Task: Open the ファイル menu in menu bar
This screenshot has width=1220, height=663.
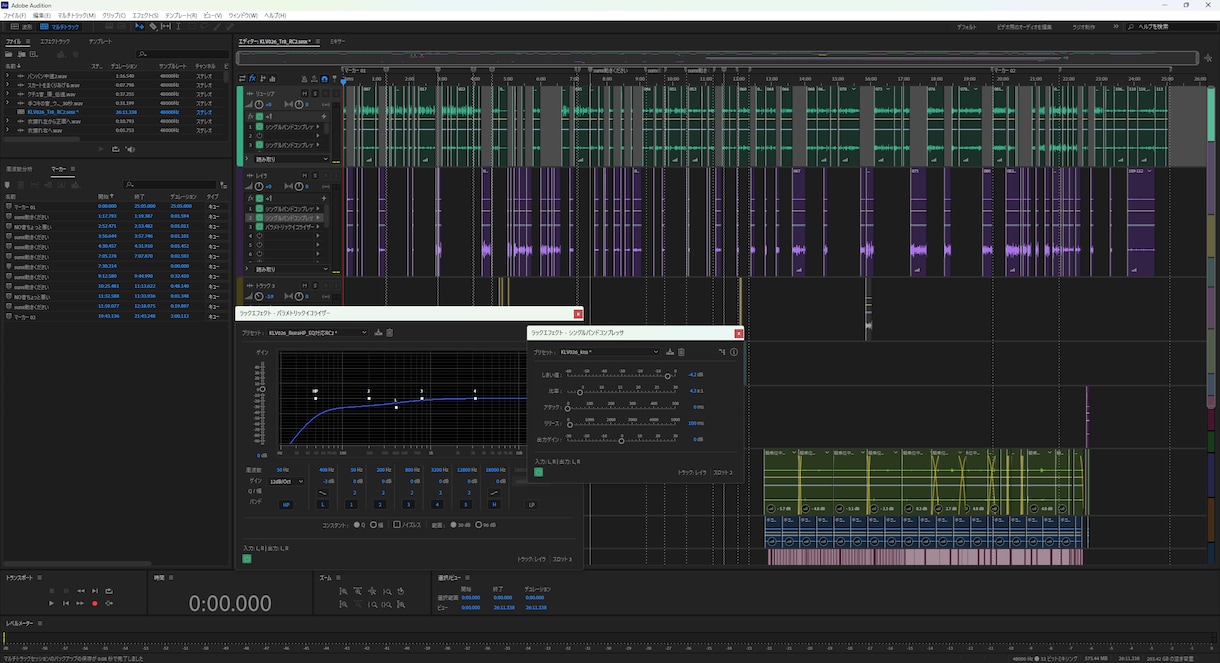Action: pyautogui.click(x=15, y=16)
